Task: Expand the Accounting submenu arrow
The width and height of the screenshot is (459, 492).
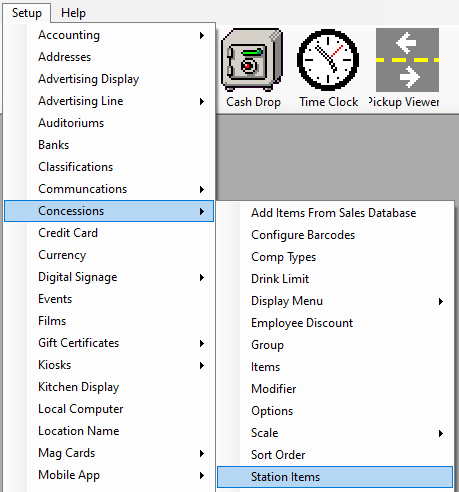Action: point(202,35)
